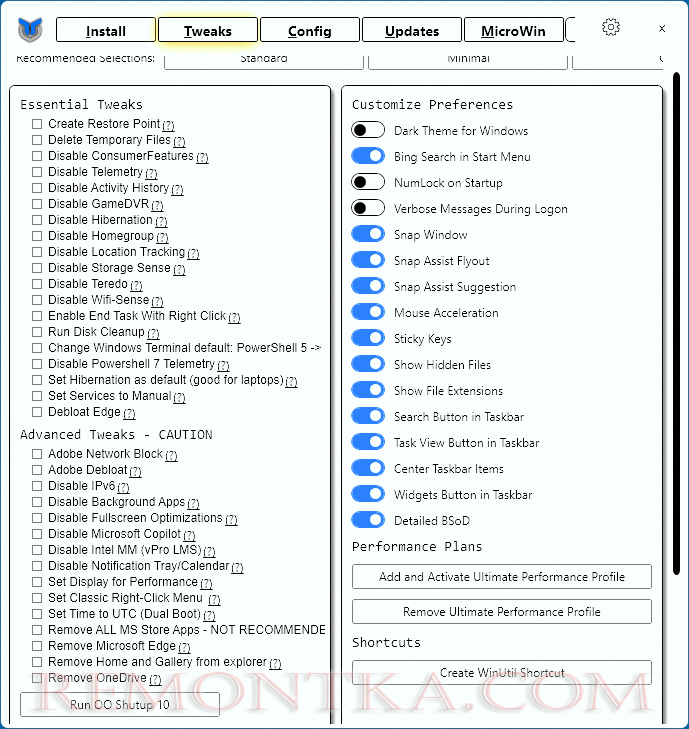
Task: Open help for Disable Storage Sense
Action: pyautogui.click(x=179, y=269)
